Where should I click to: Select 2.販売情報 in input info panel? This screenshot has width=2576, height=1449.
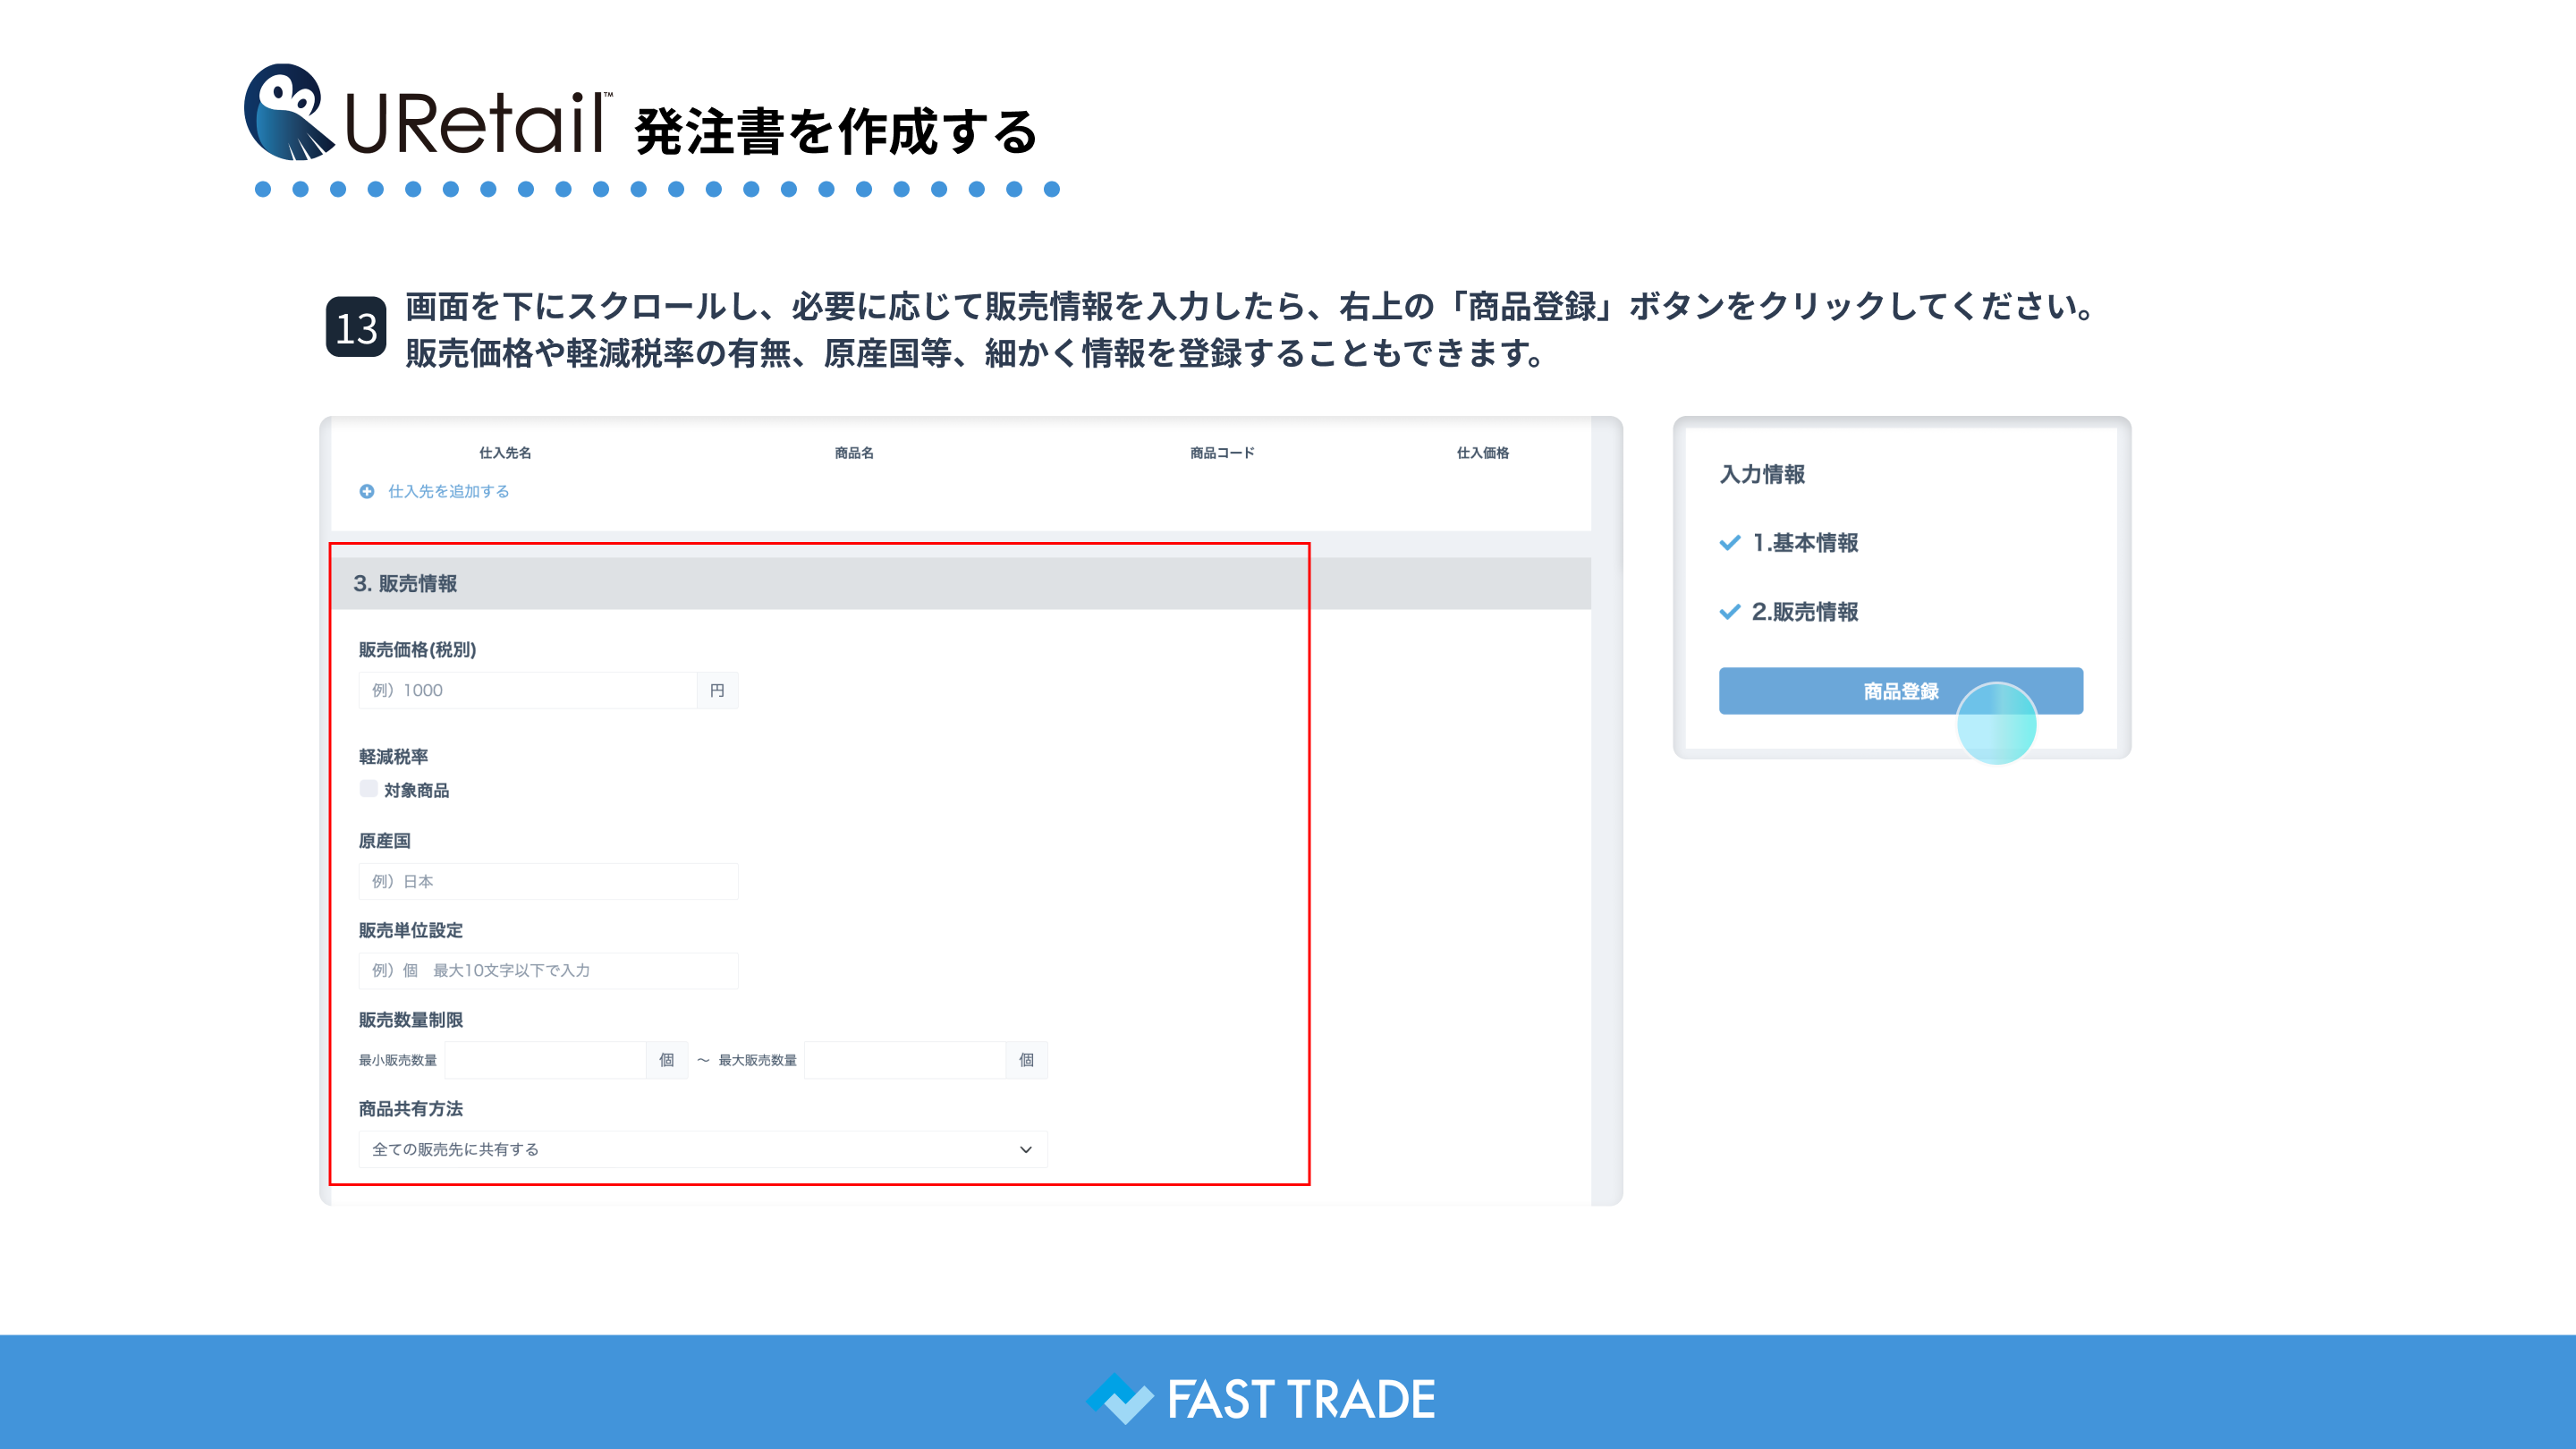coord(1804,612)
